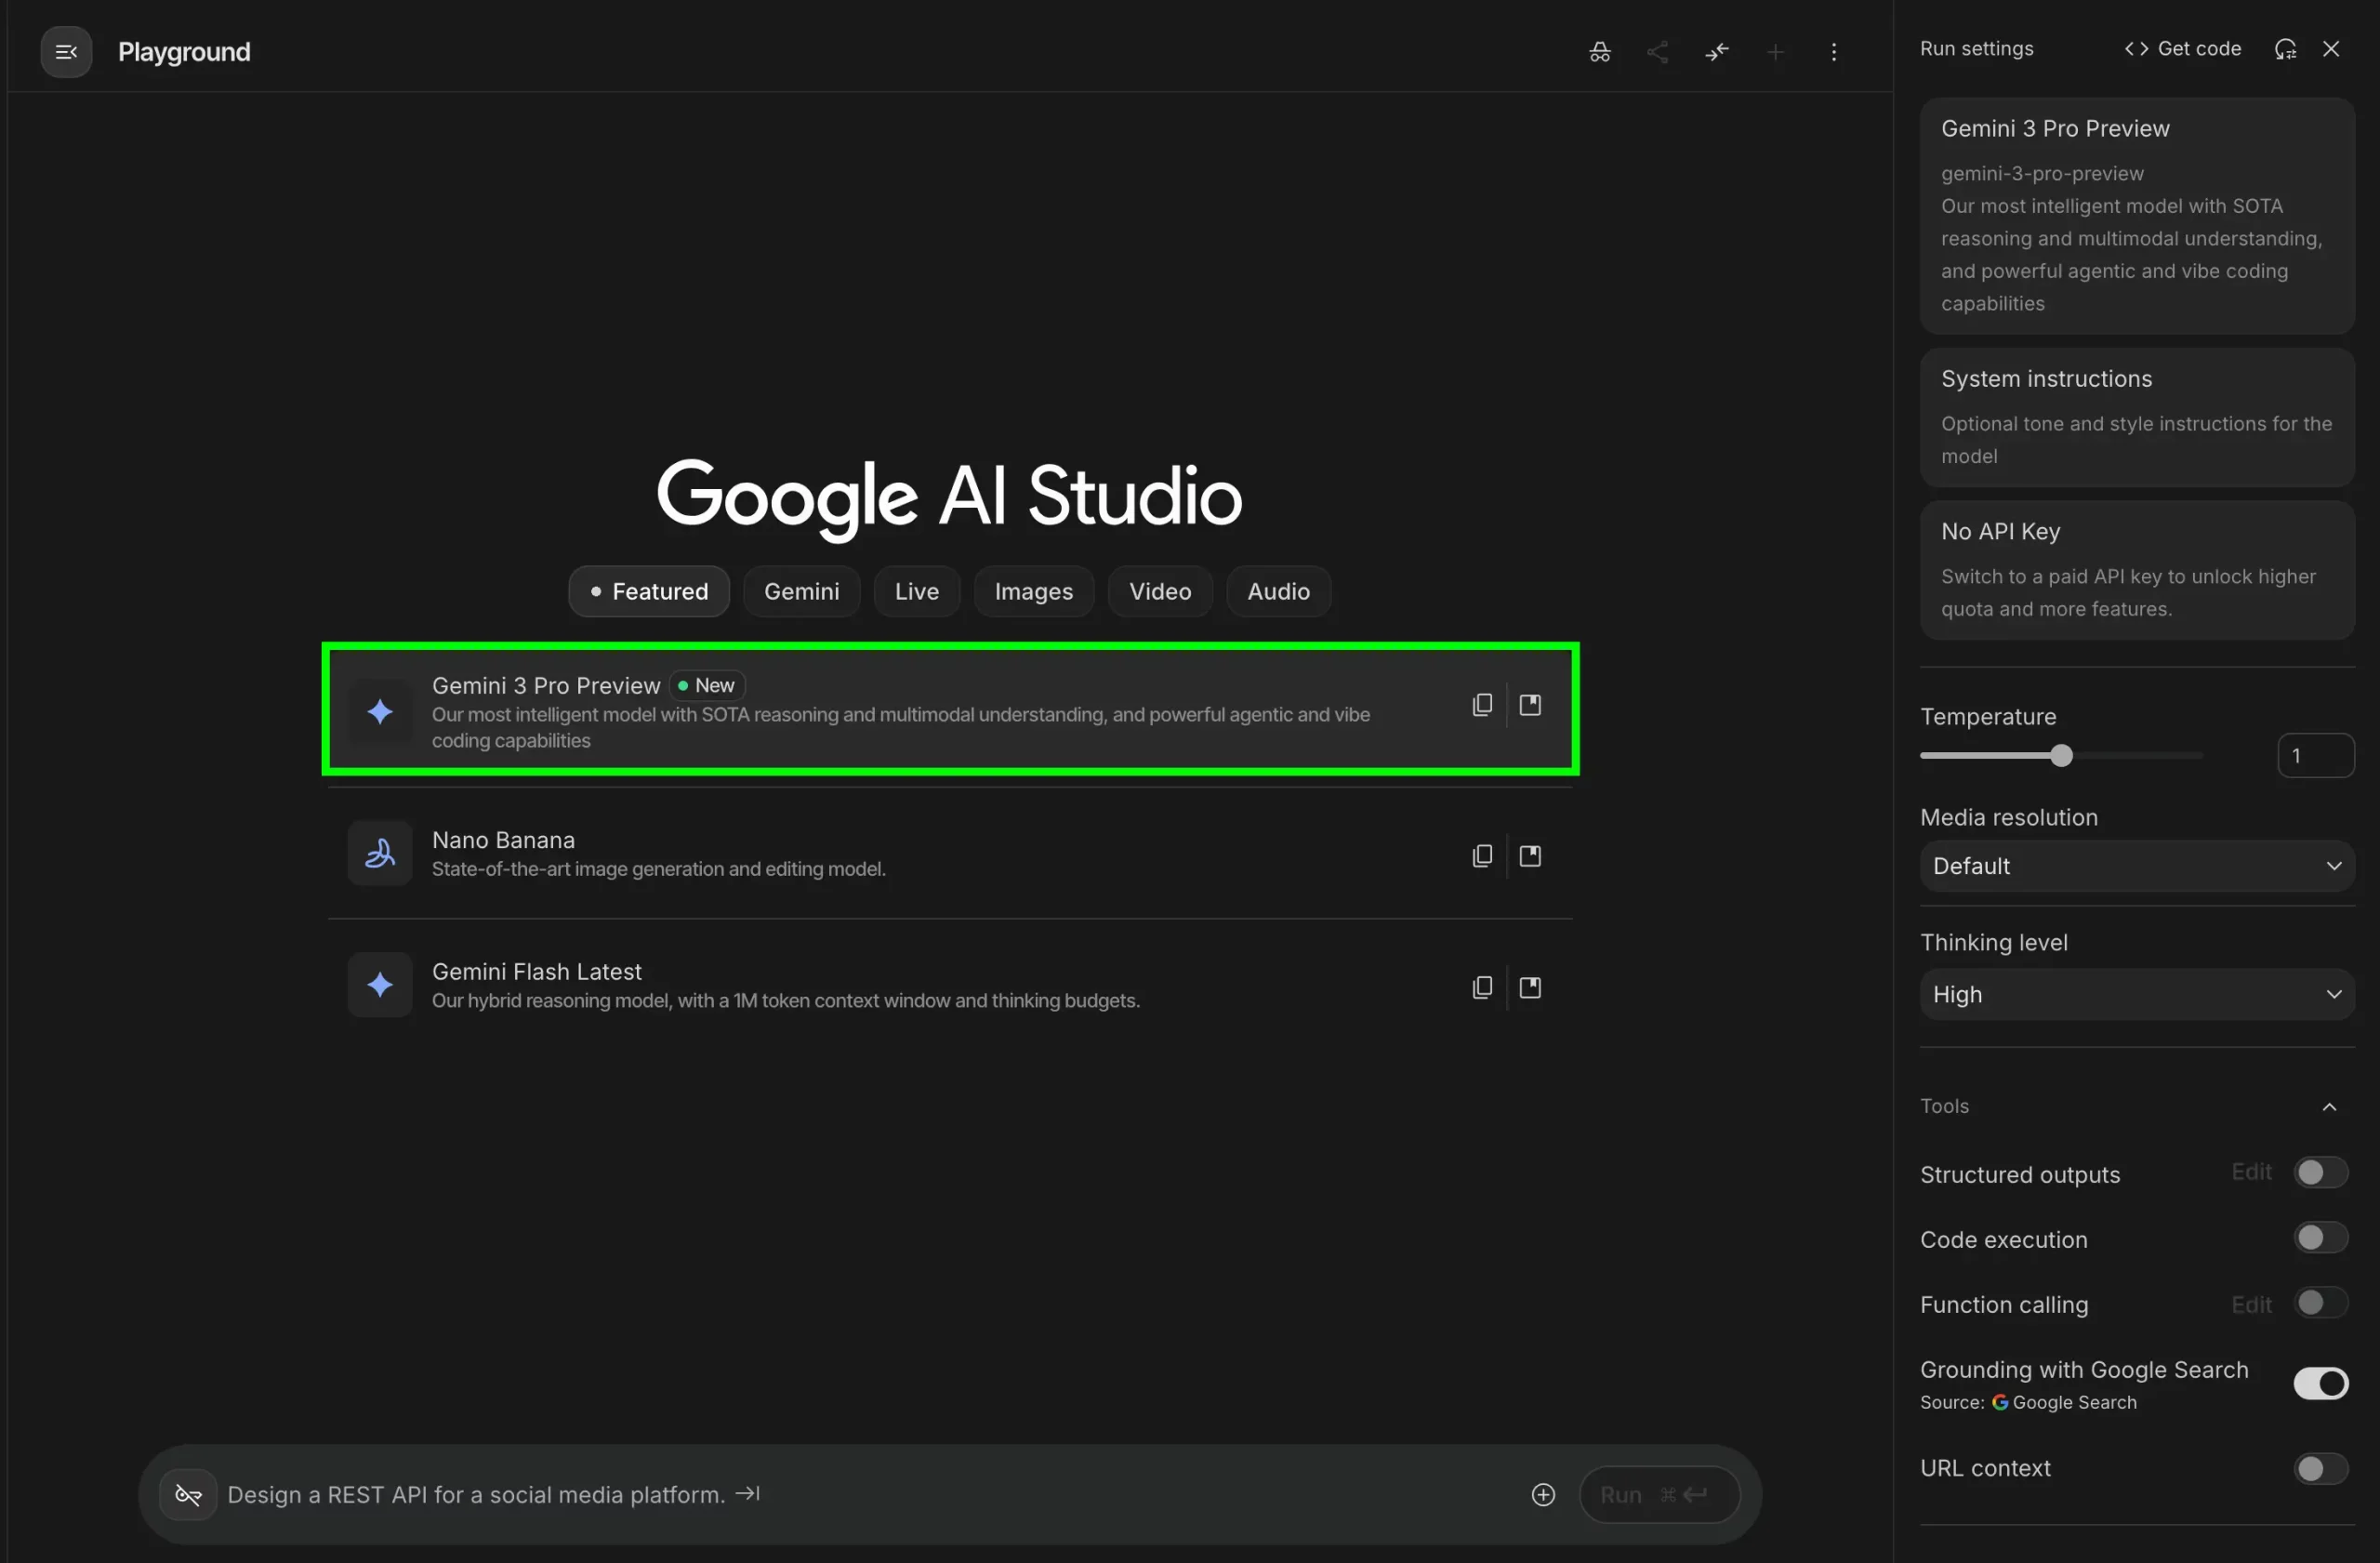
Task: Click the incognito temporary chat icon
Action: pos(1599,51)
